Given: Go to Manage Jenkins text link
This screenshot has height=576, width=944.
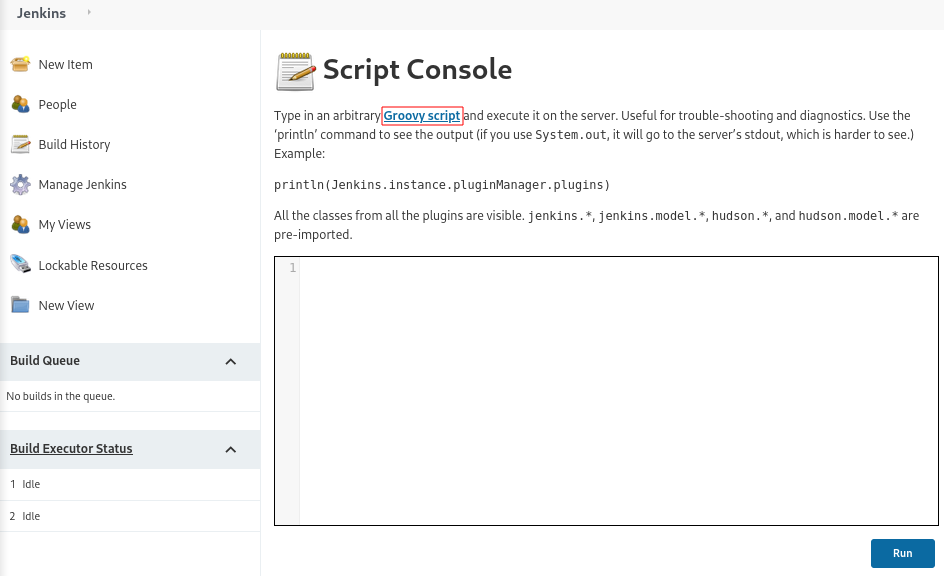Looking at the screenshot, I should point(82,184).
